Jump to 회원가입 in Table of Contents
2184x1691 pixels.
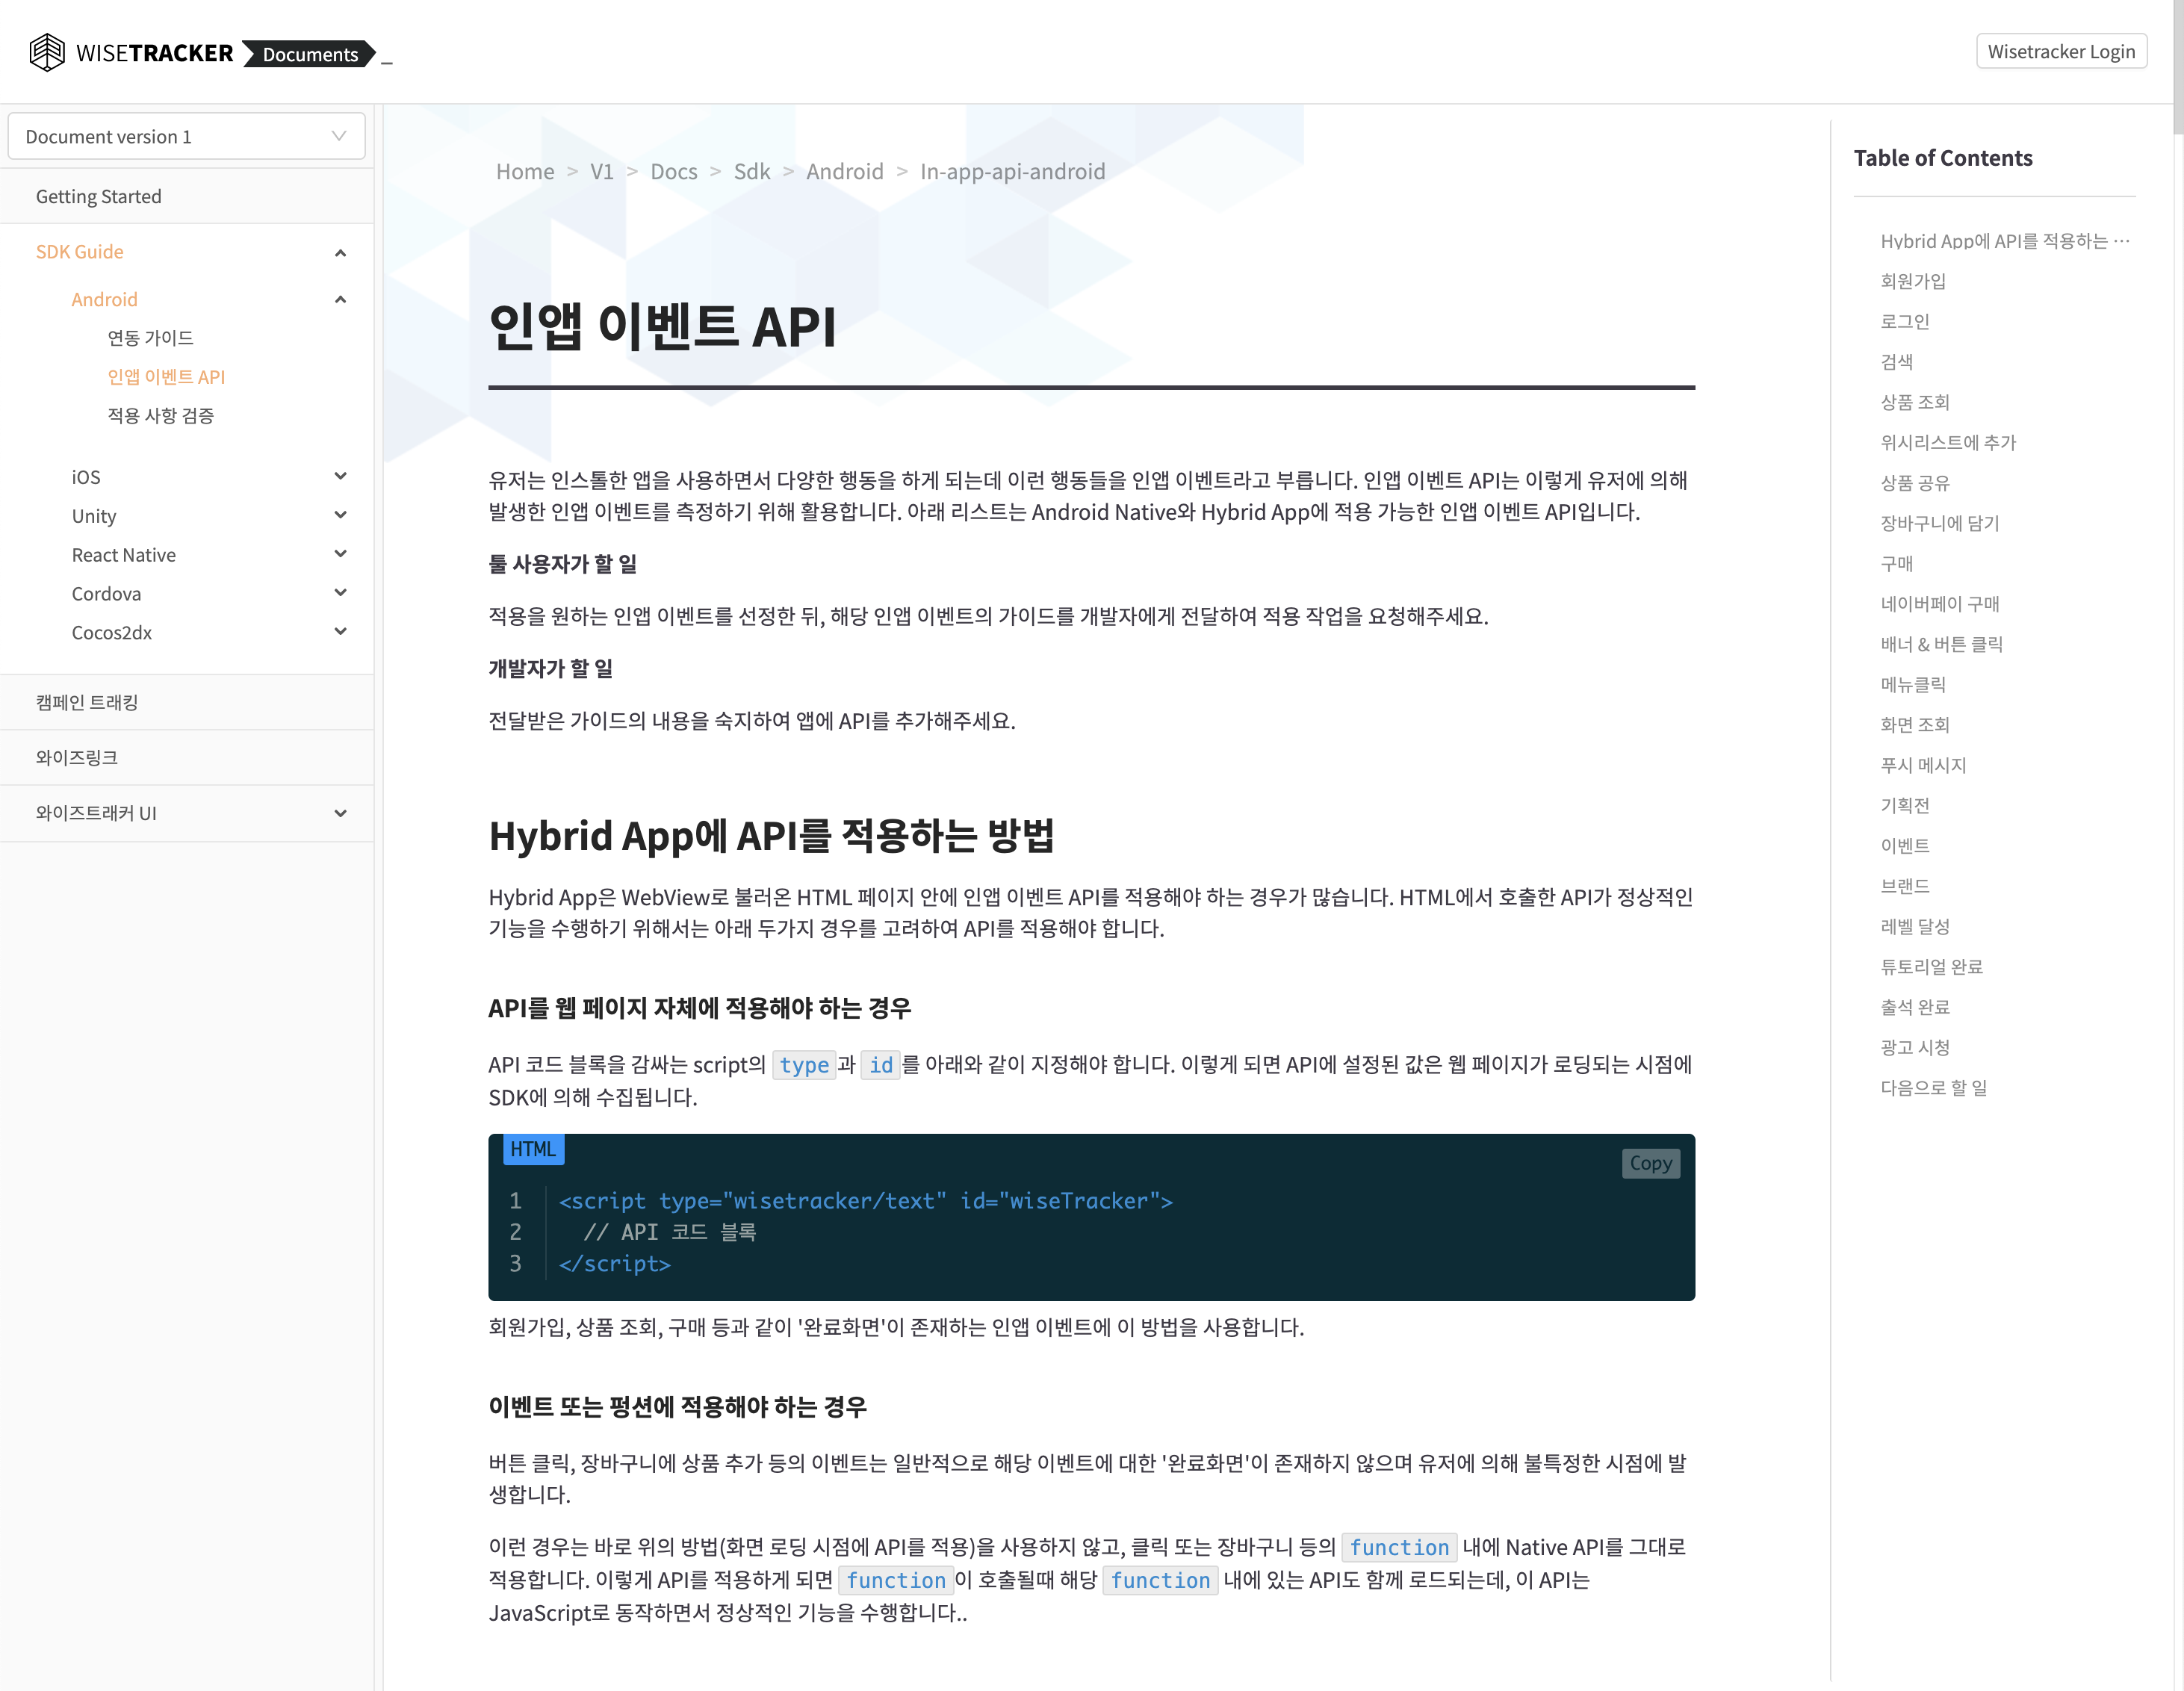click(x=1912, y=281)
